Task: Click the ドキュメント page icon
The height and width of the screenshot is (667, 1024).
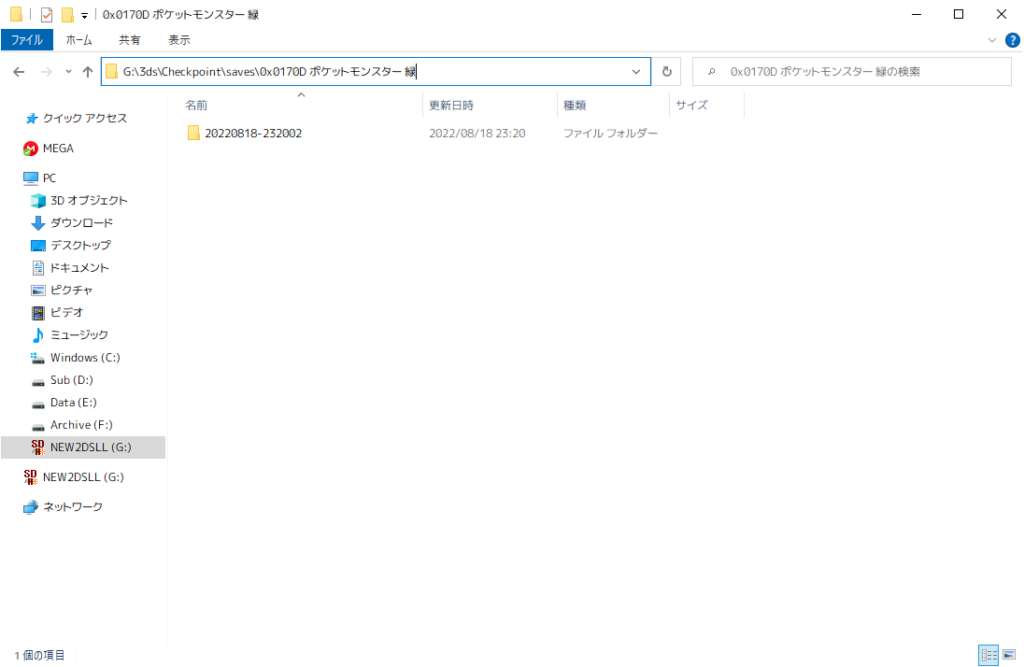Action: coord(38,268)
